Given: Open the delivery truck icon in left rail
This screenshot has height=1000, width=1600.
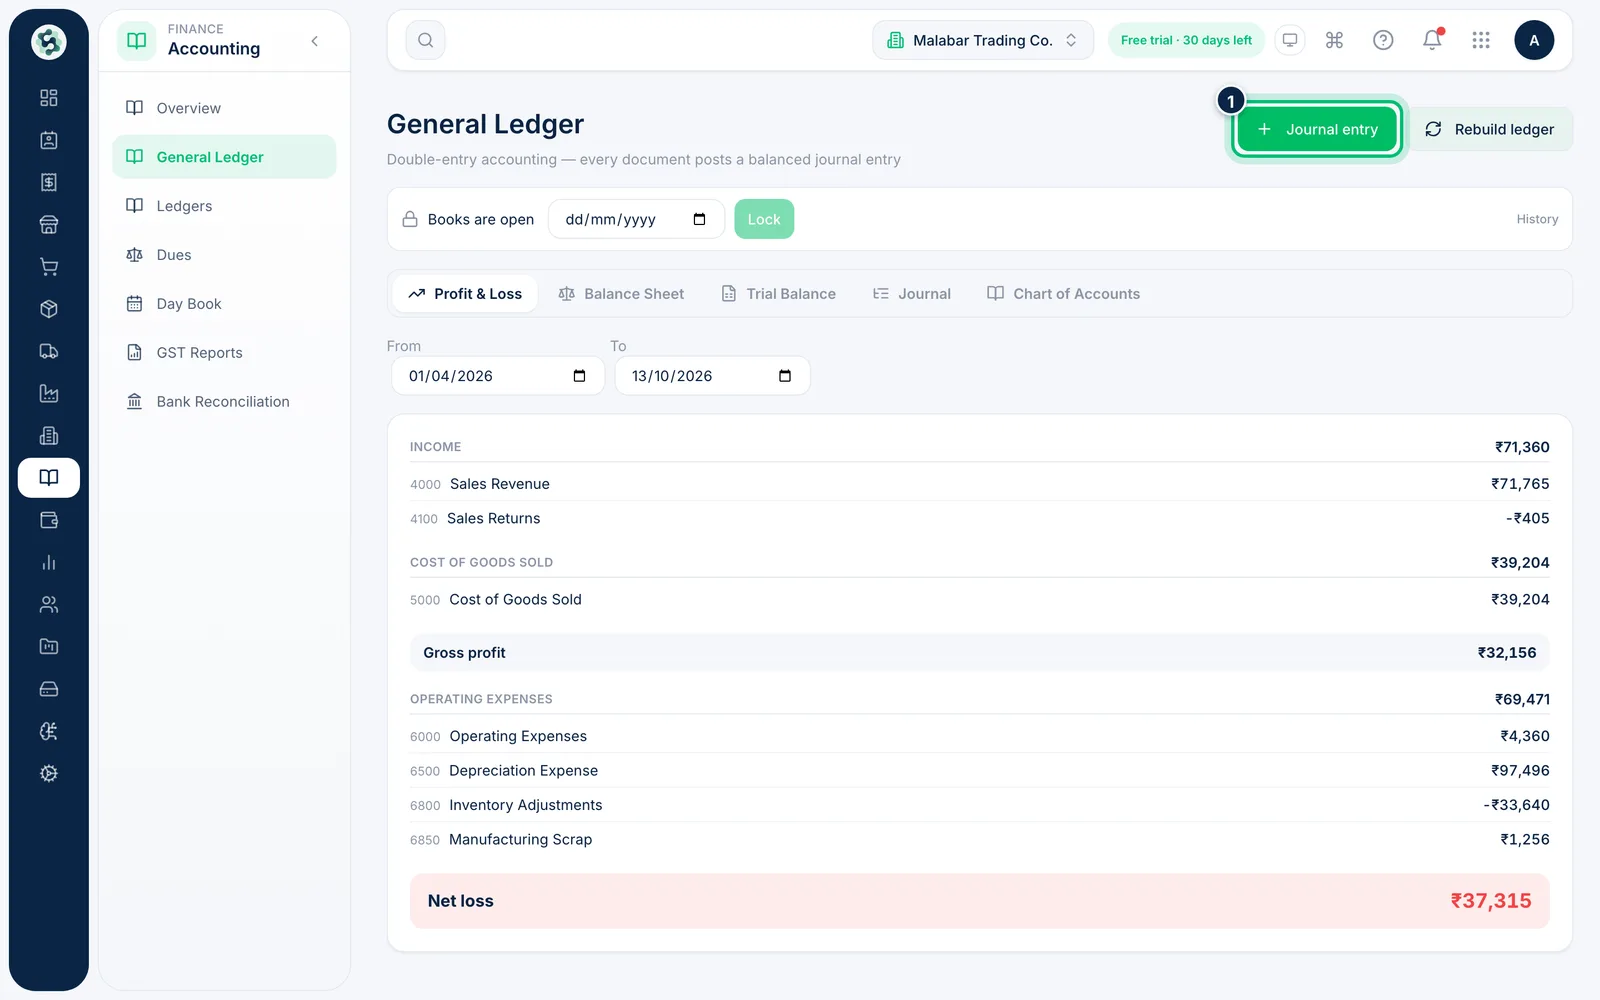Looking at the screenshot, I should click(x=48, y=351).
